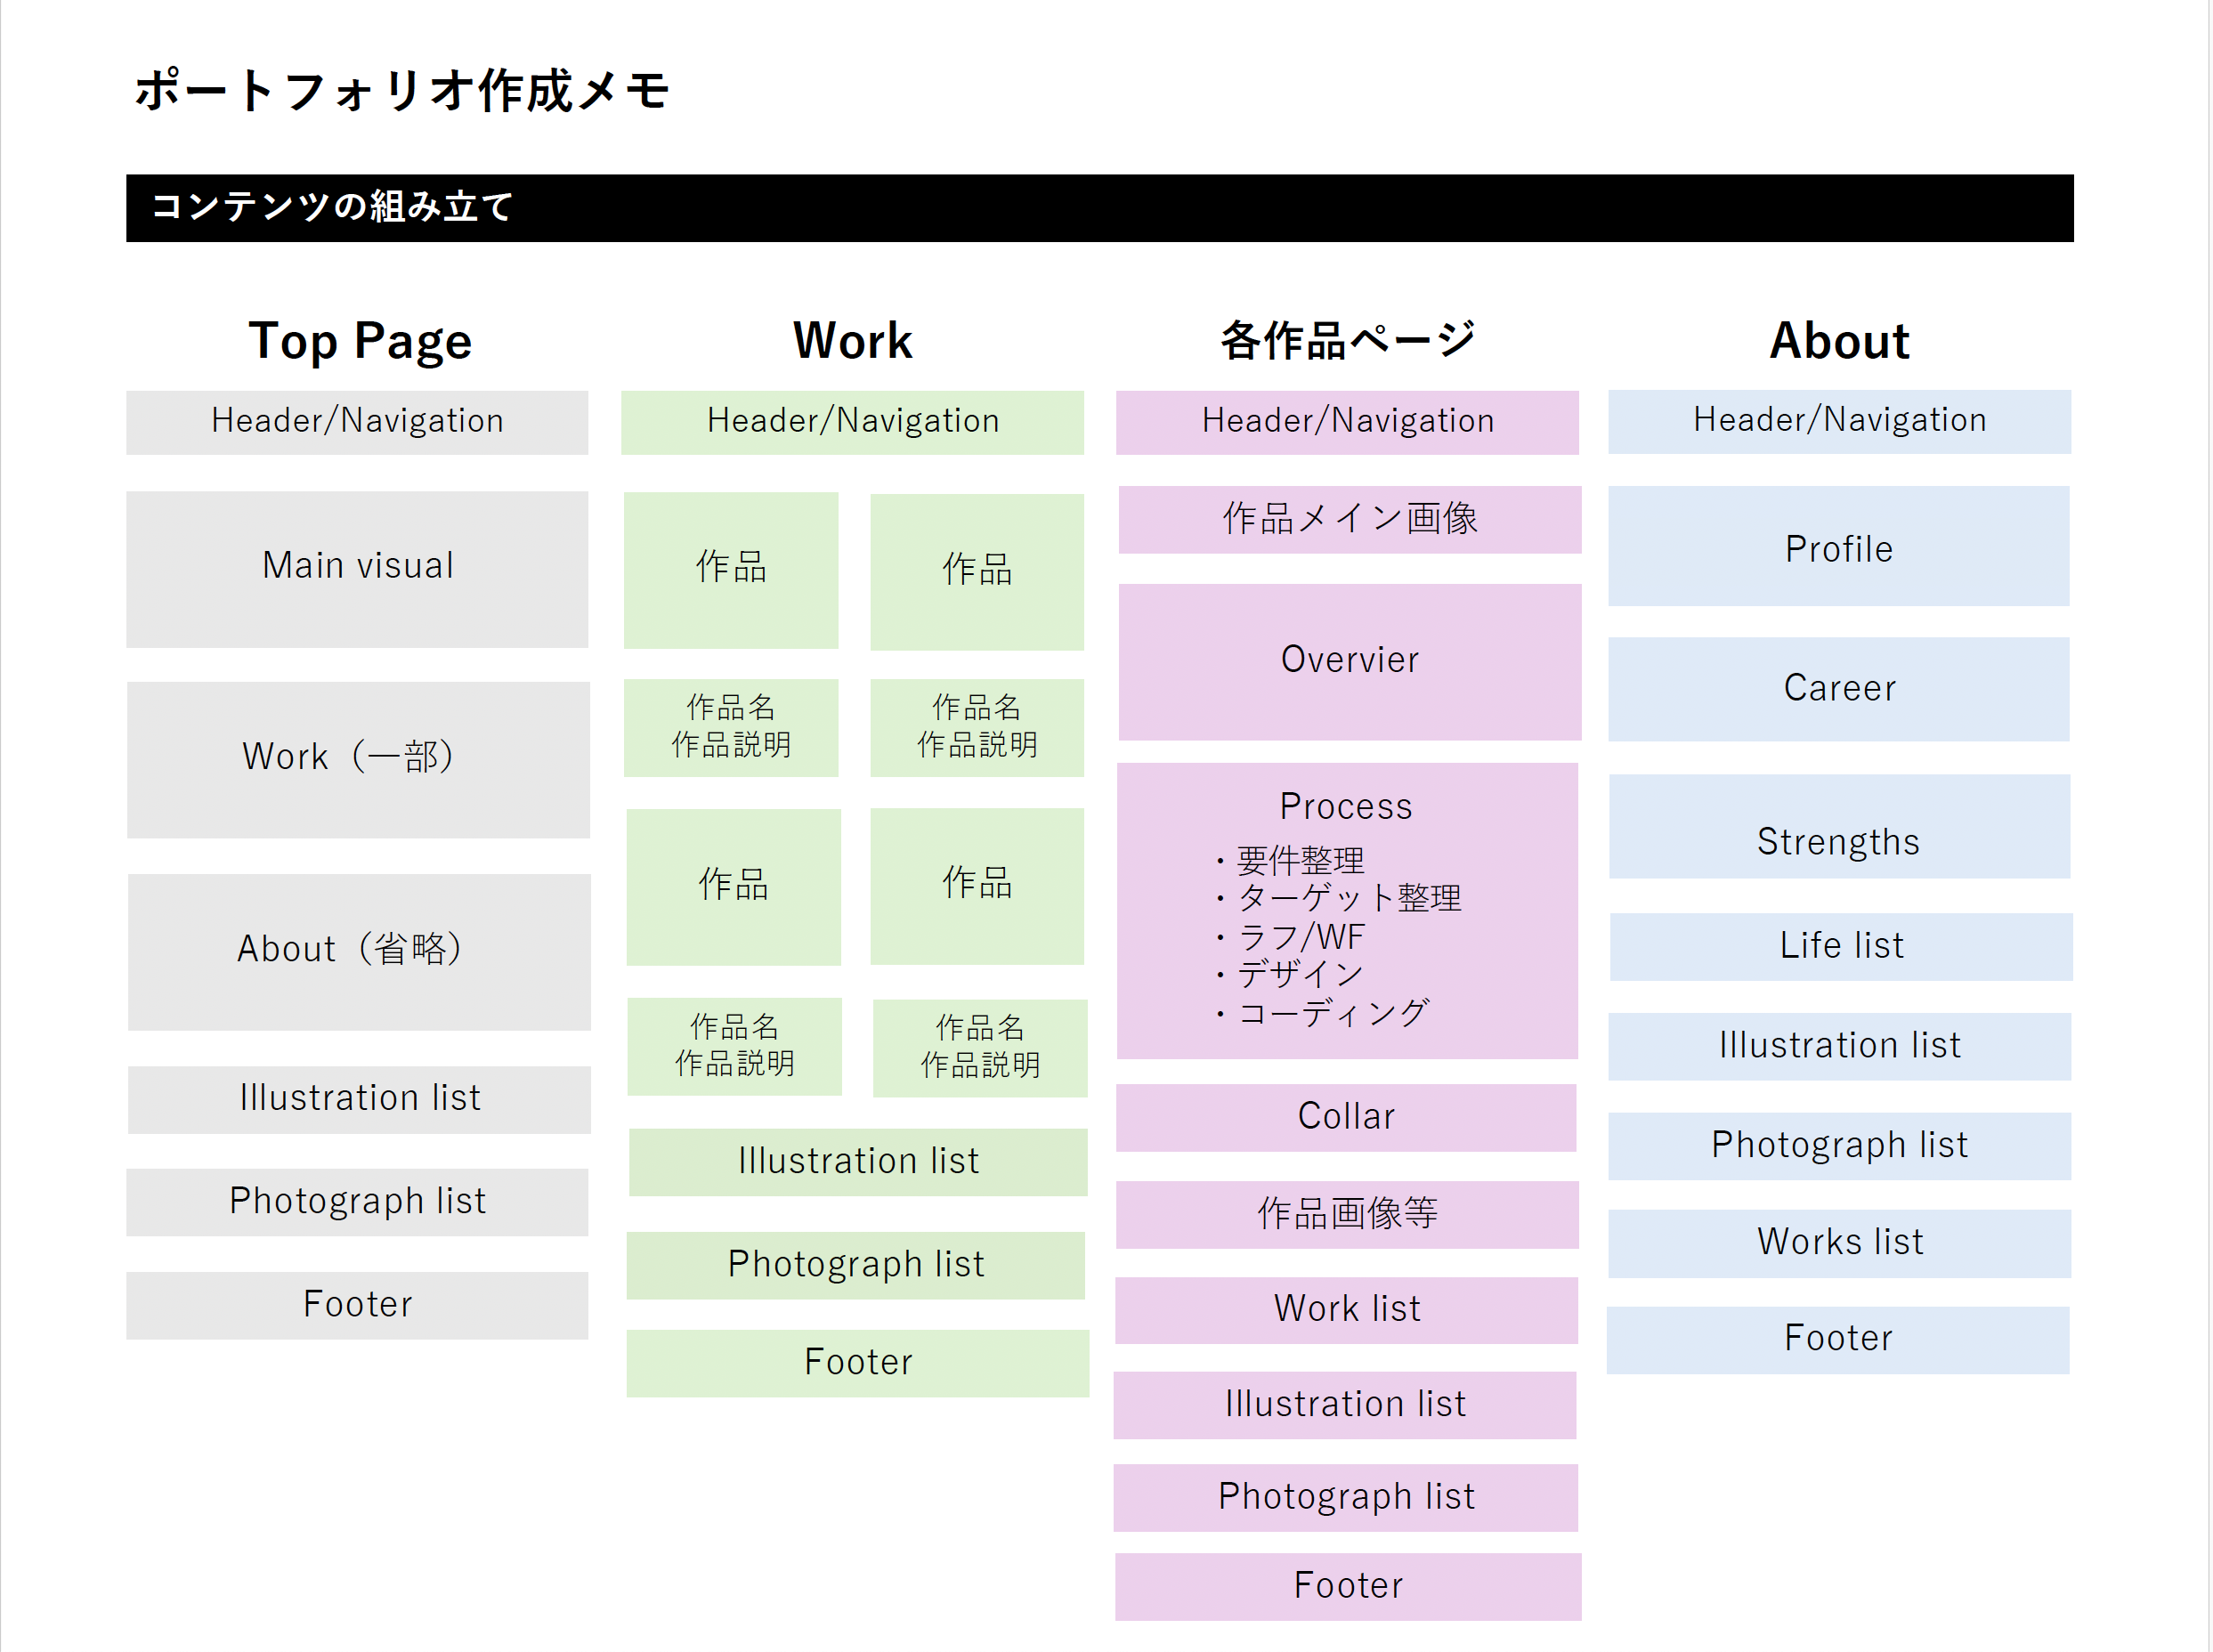Select the green Footer box in Work column
This screenshot has width=2213, height=1652.
(857, 1362)
